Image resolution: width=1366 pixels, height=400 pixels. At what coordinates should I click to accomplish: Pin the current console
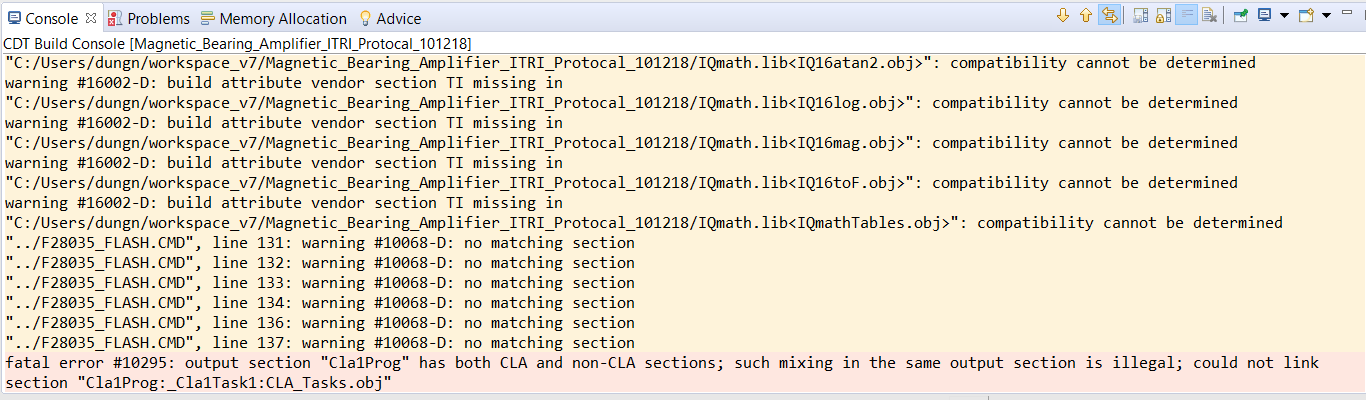click(x=1241, y=15)
